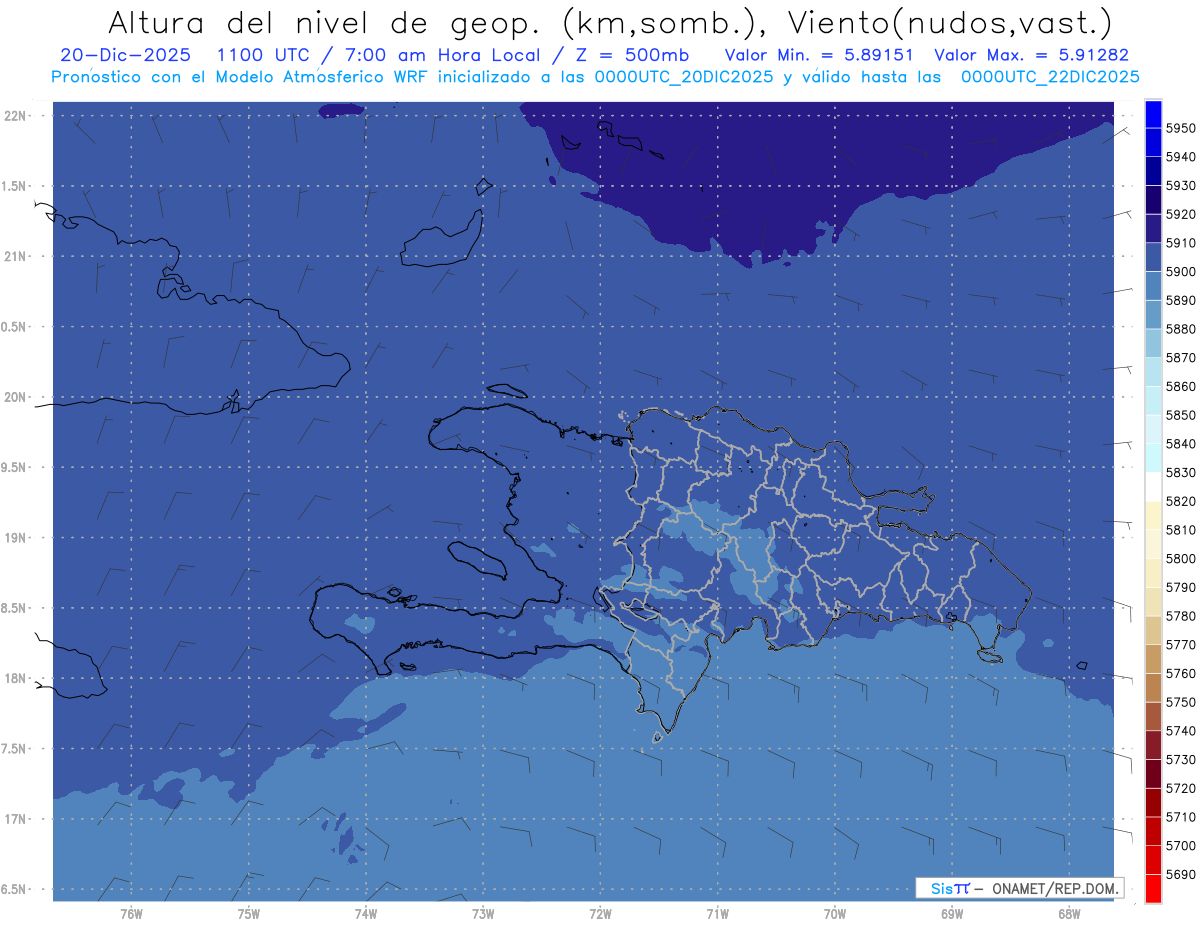Click the navy swatch between 5920 and 5910
The image size is (1200, 927).
(x=1153, y=229)
